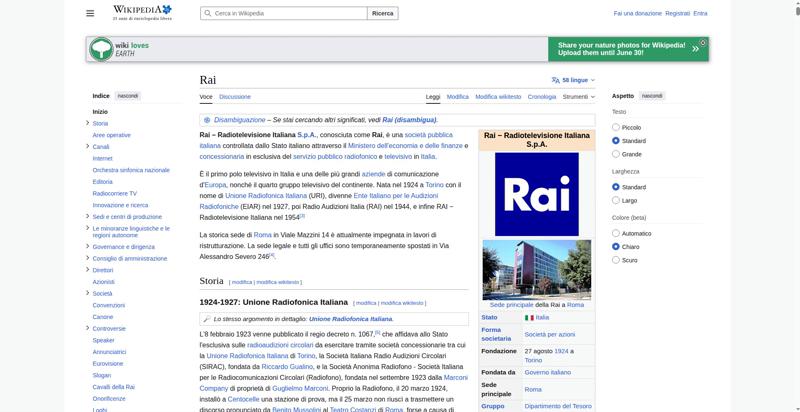Screen dimensions: 800x412
Task: Click the blue Rai logo image
Action: [x=537, y=194]
